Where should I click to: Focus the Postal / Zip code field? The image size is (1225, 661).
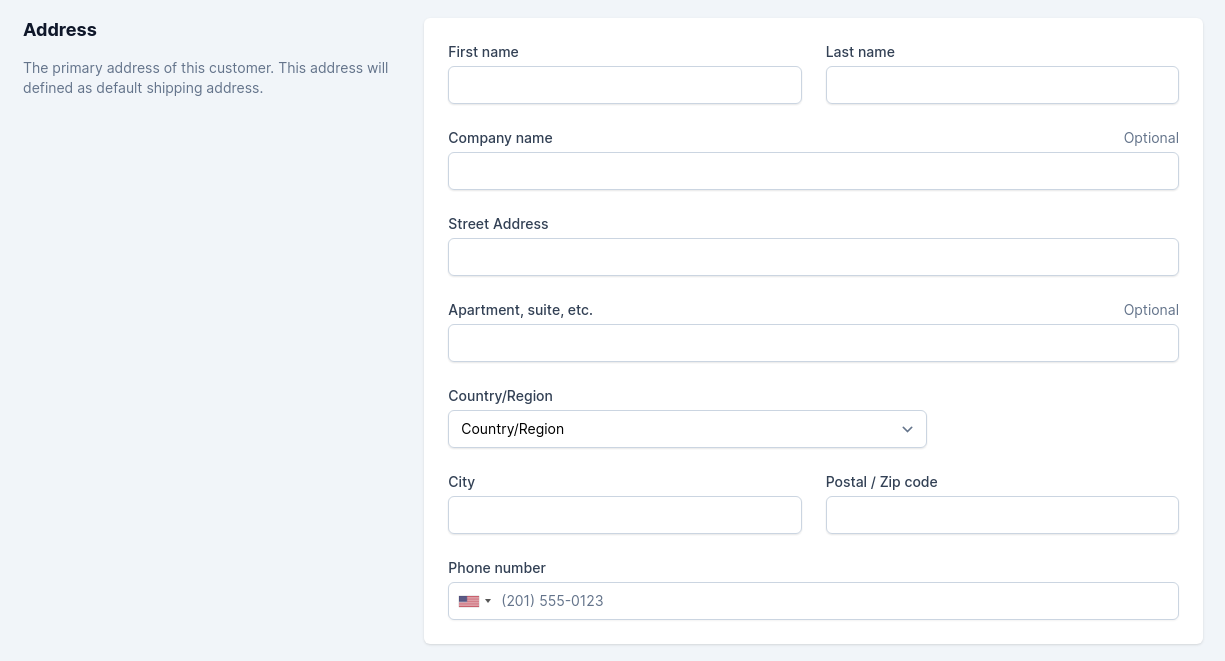click(x=1001, y=515)
